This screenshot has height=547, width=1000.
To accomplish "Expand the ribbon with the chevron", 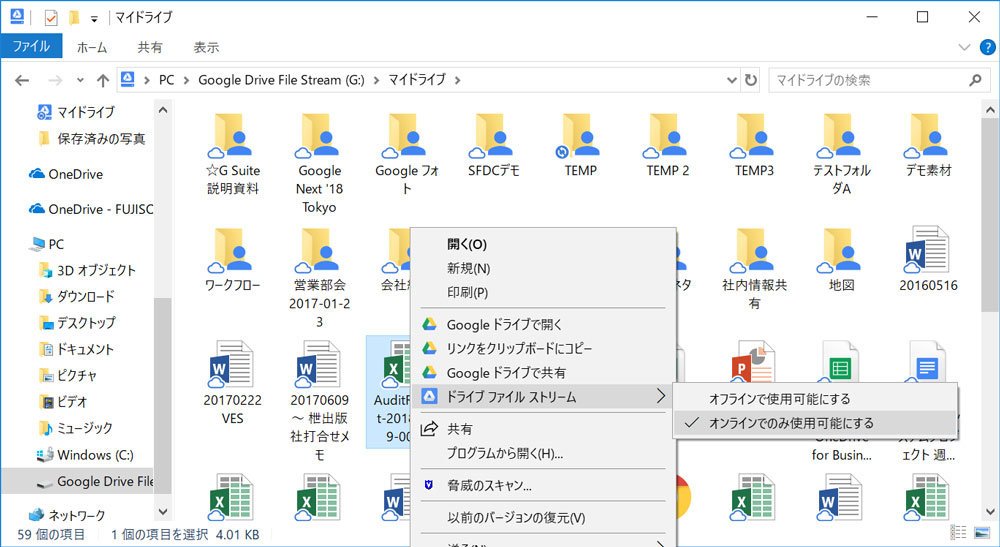I will tap(964, 47).
